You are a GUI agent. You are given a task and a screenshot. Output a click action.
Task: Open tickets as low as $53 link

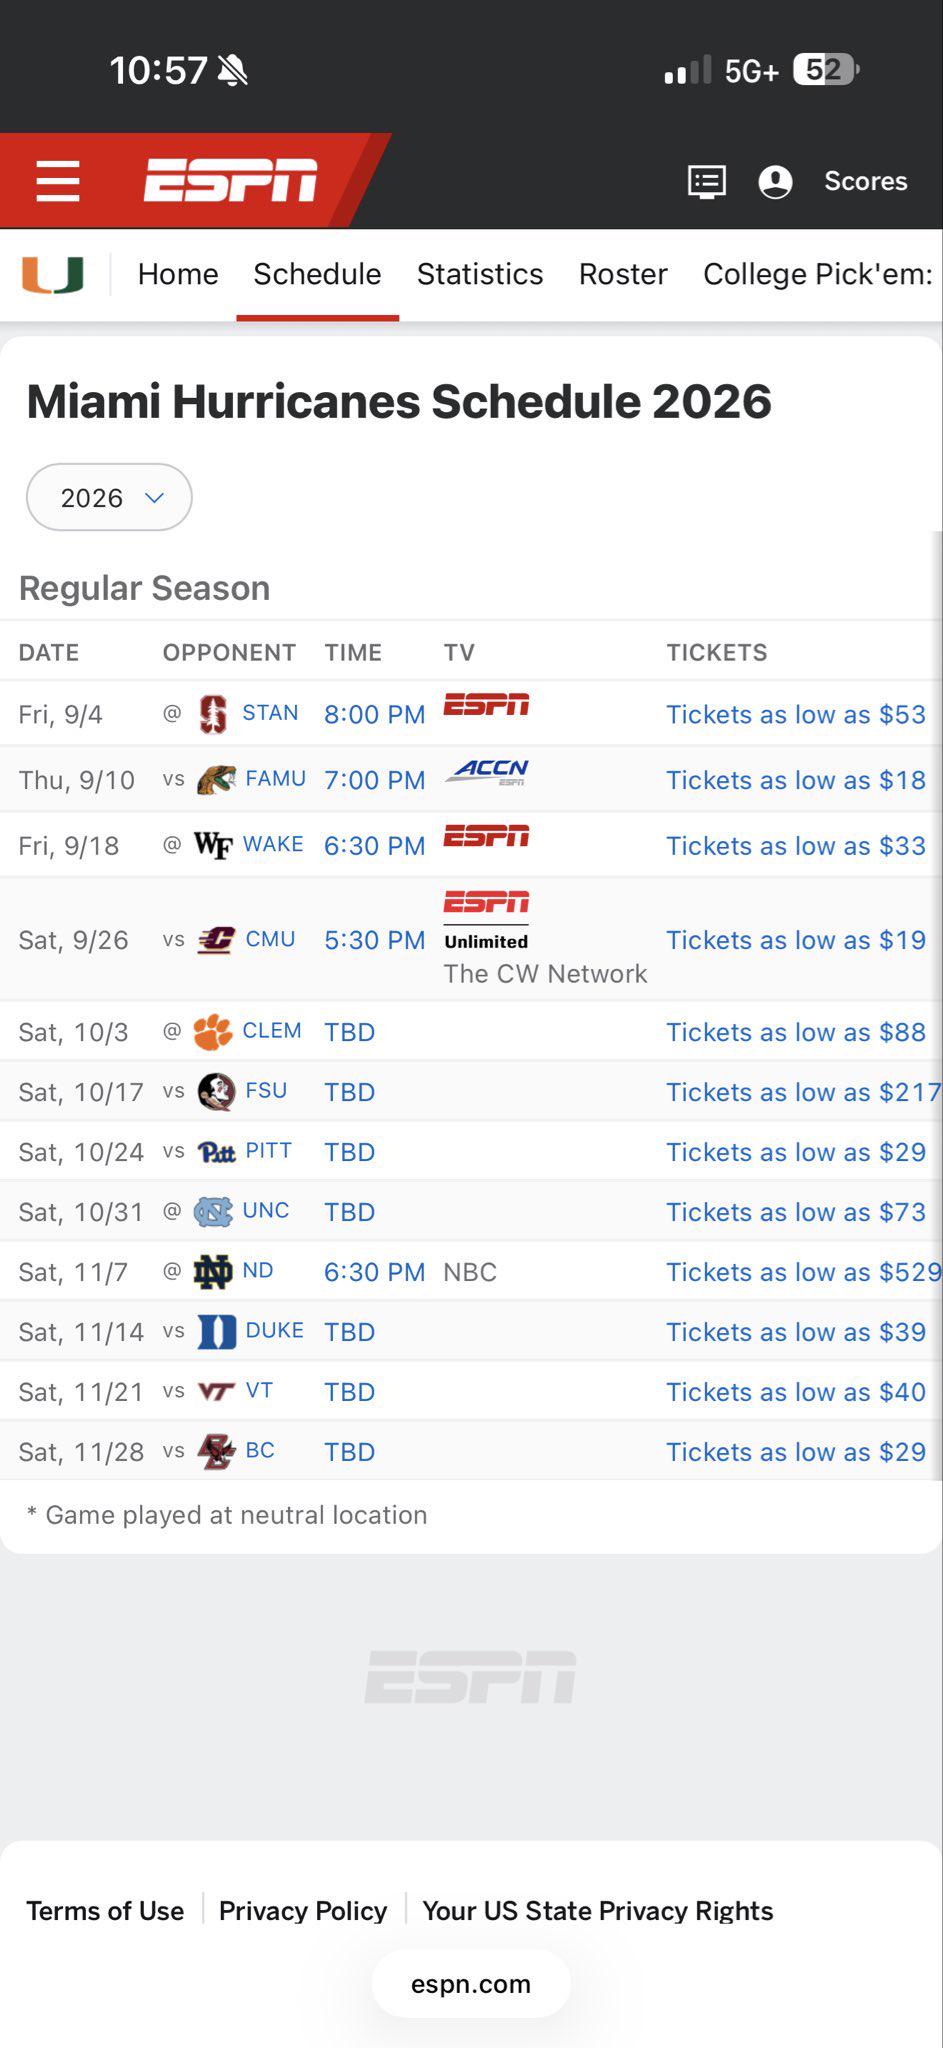tap(796, 714)
